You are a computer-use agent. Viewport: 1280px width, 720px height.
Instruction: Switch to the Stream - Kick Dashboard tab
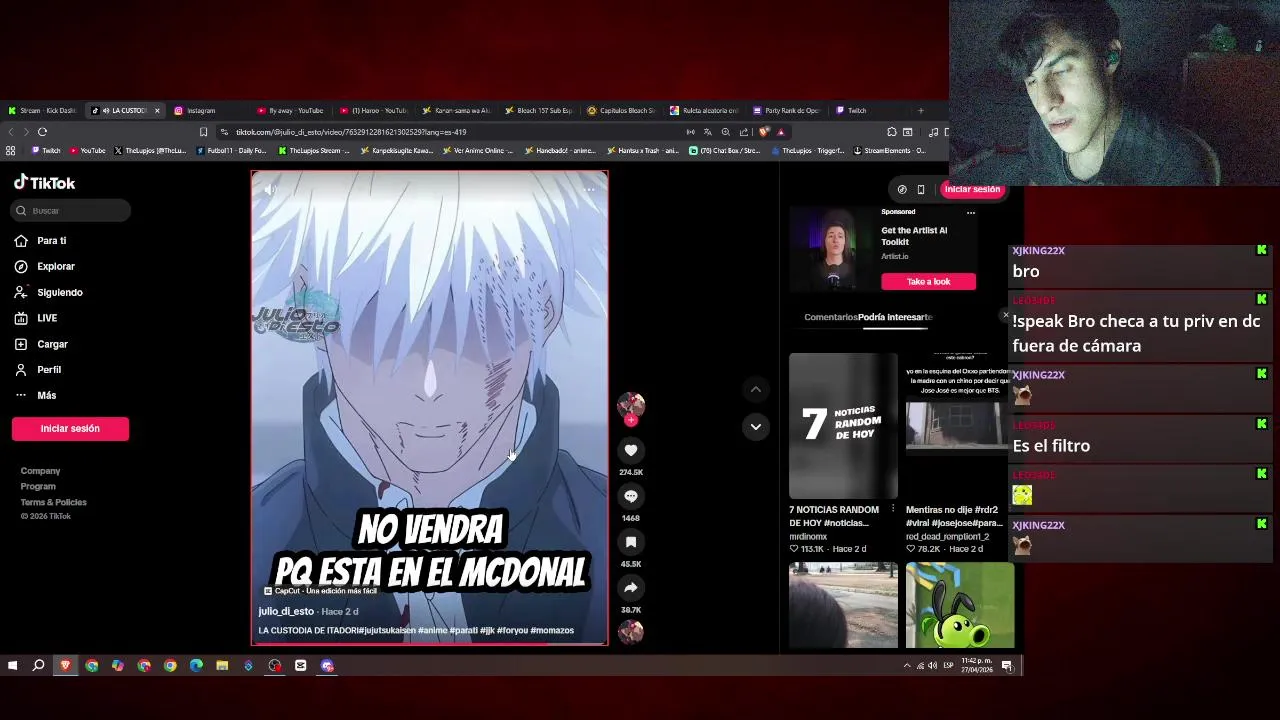click(42, 111)
